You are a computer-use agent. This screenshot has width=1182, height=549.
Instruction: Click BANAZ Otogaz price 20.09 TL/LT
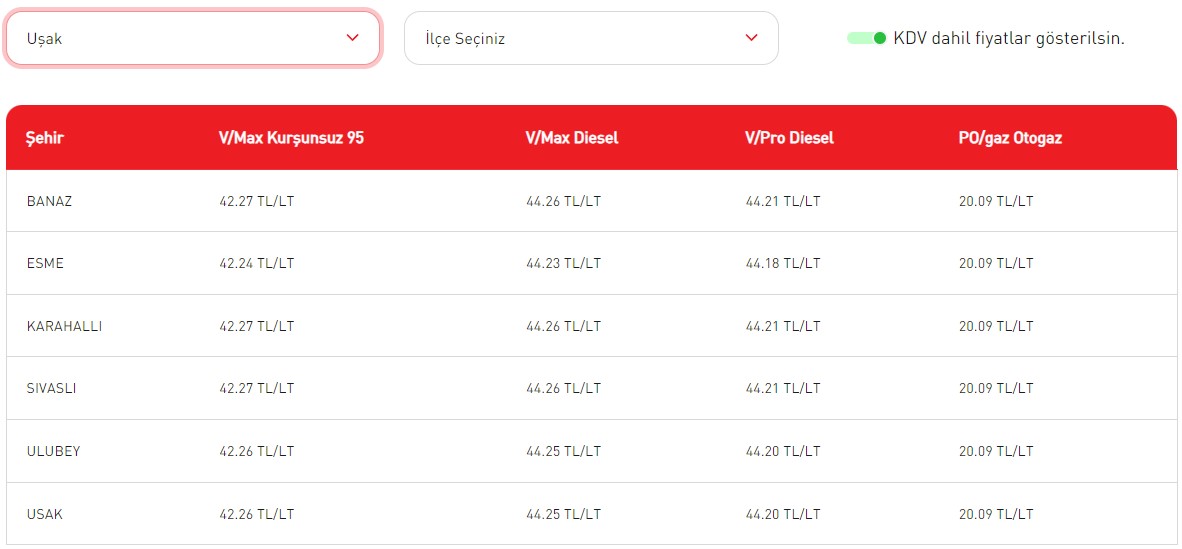pyautogui.click(x=996, y=201)
